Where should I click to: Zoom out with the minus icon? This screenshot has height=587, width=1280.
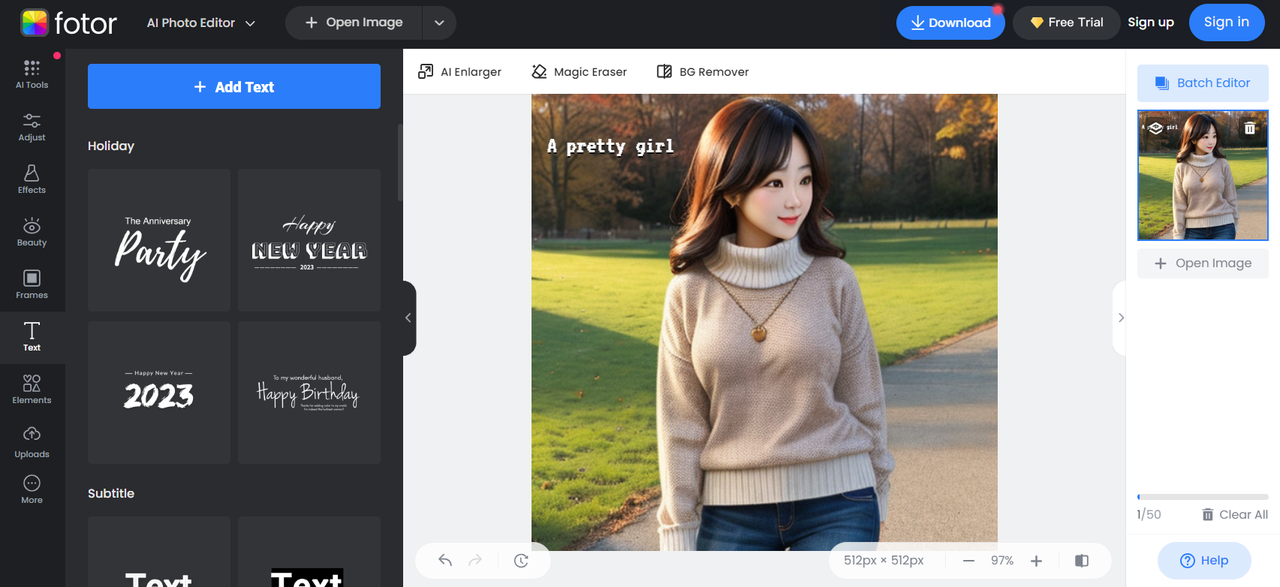pyautogui.click(x=968, y=561)
